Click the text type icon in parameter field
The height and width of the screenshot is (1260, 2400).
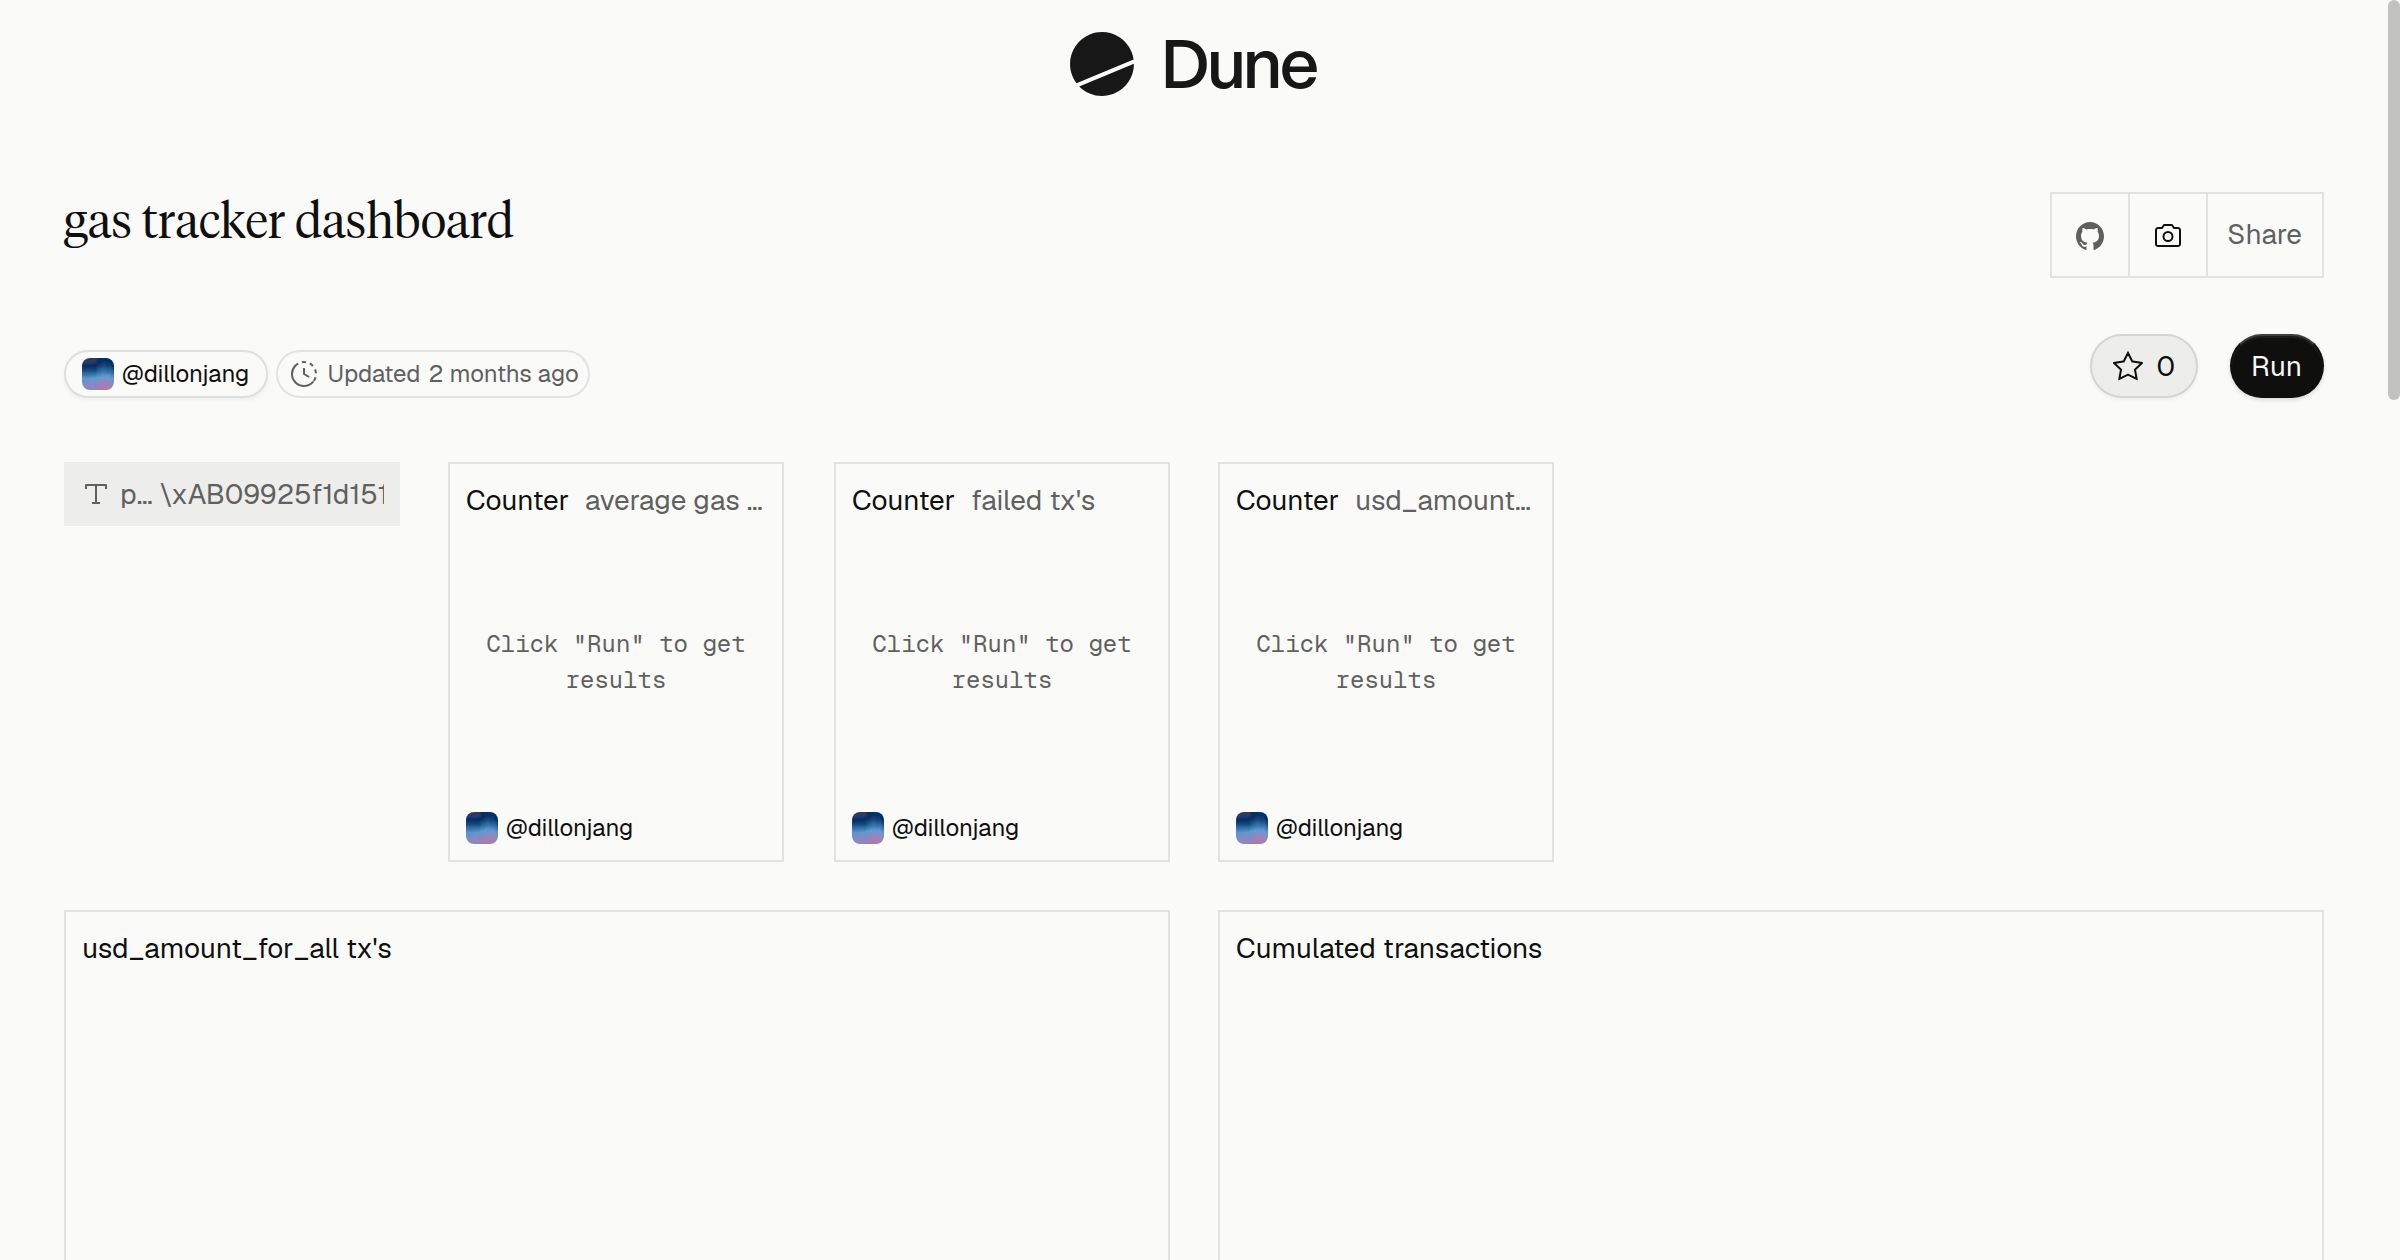(96, 494)
